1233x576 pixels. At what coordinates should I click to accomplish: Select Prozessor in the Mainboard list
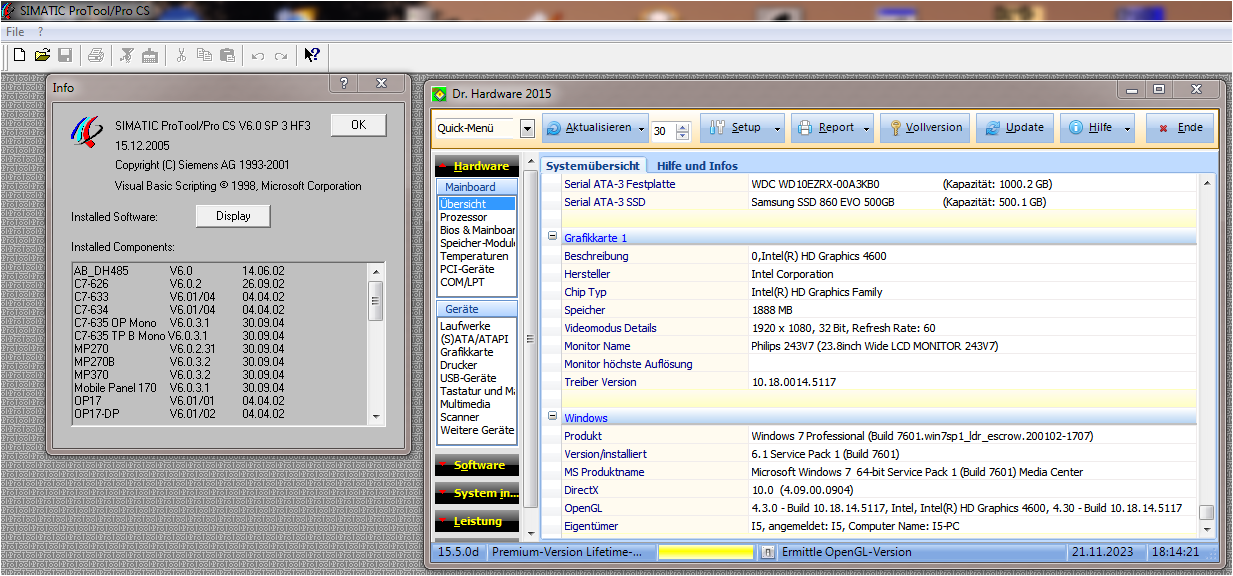(464, 217)
